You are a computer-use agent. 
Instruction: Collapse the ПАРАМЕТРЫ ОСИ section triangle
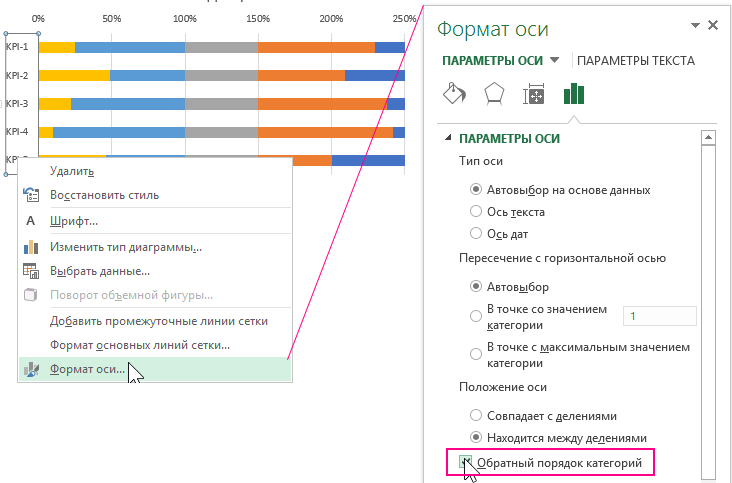pos(448,138)
